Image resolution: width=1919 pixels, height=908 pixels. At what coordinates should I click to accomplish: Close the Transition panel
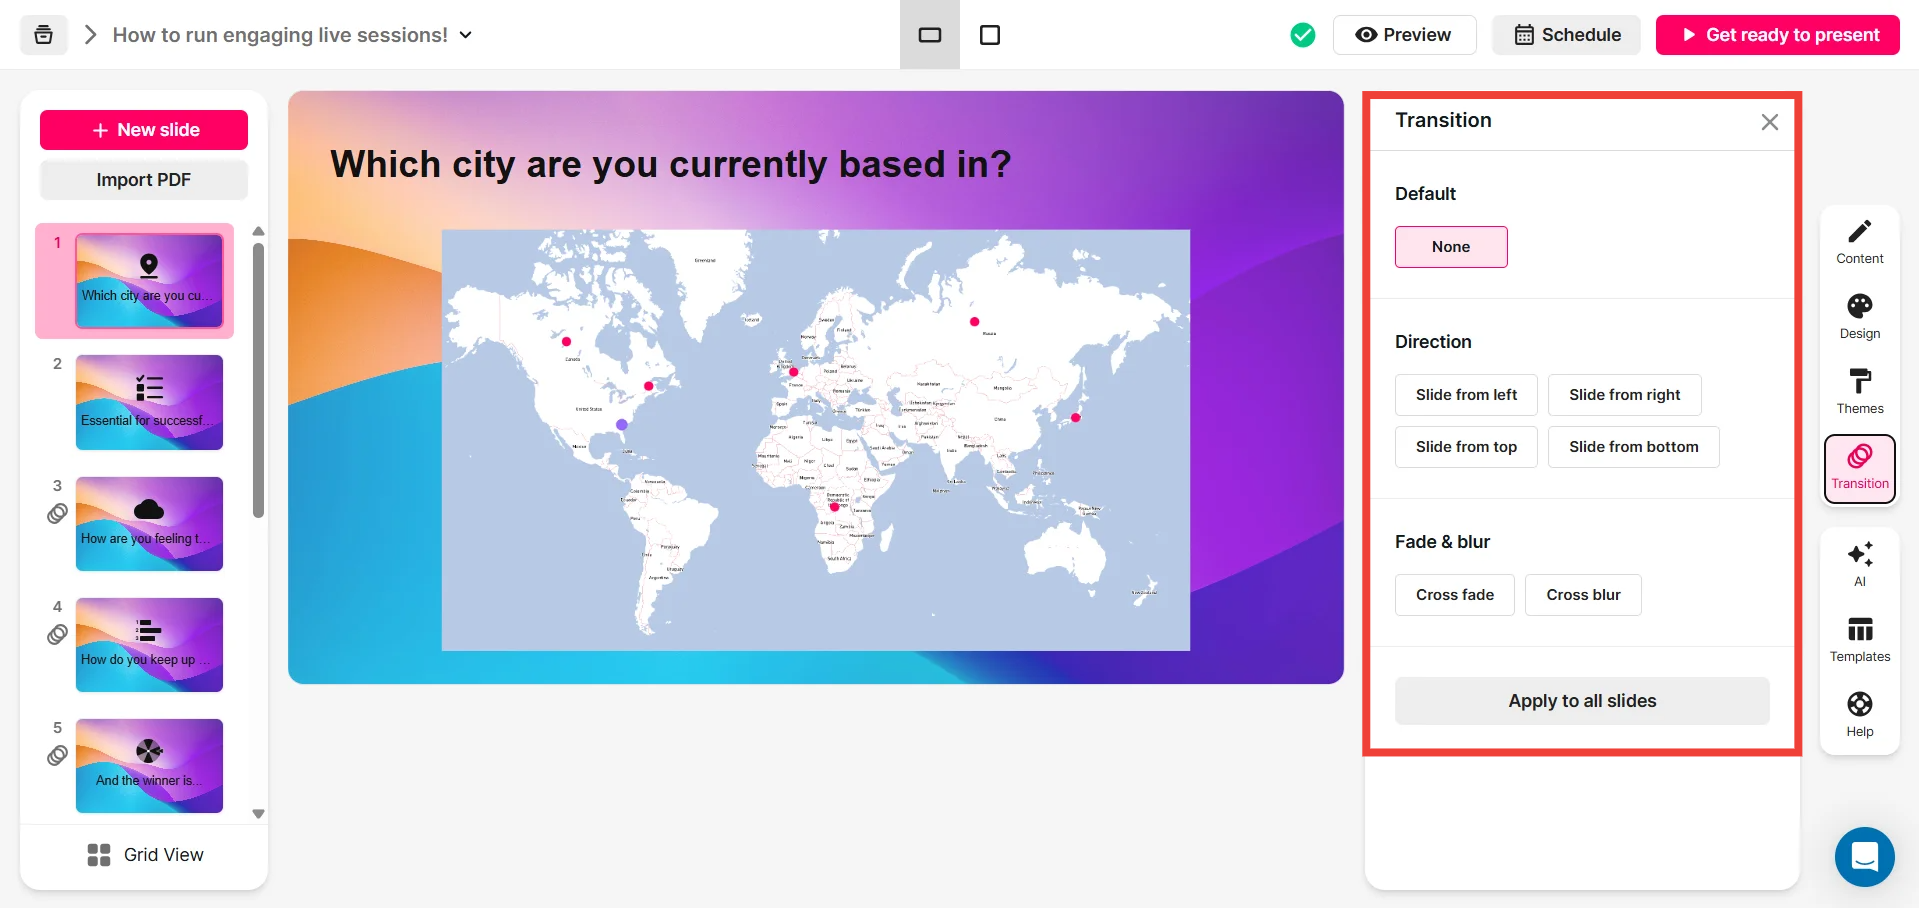1769,122
